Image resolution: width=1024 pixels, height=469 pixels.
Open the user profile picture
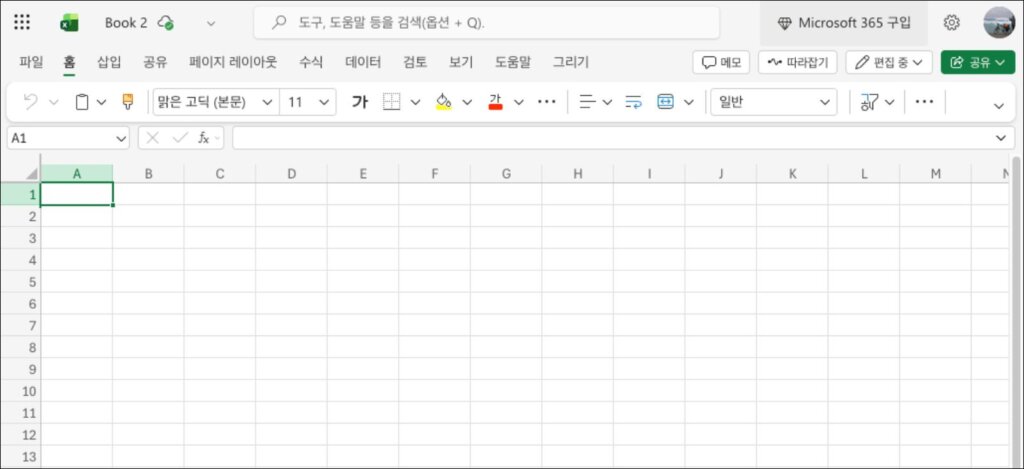pyautogui.click(x=999, y=23)
